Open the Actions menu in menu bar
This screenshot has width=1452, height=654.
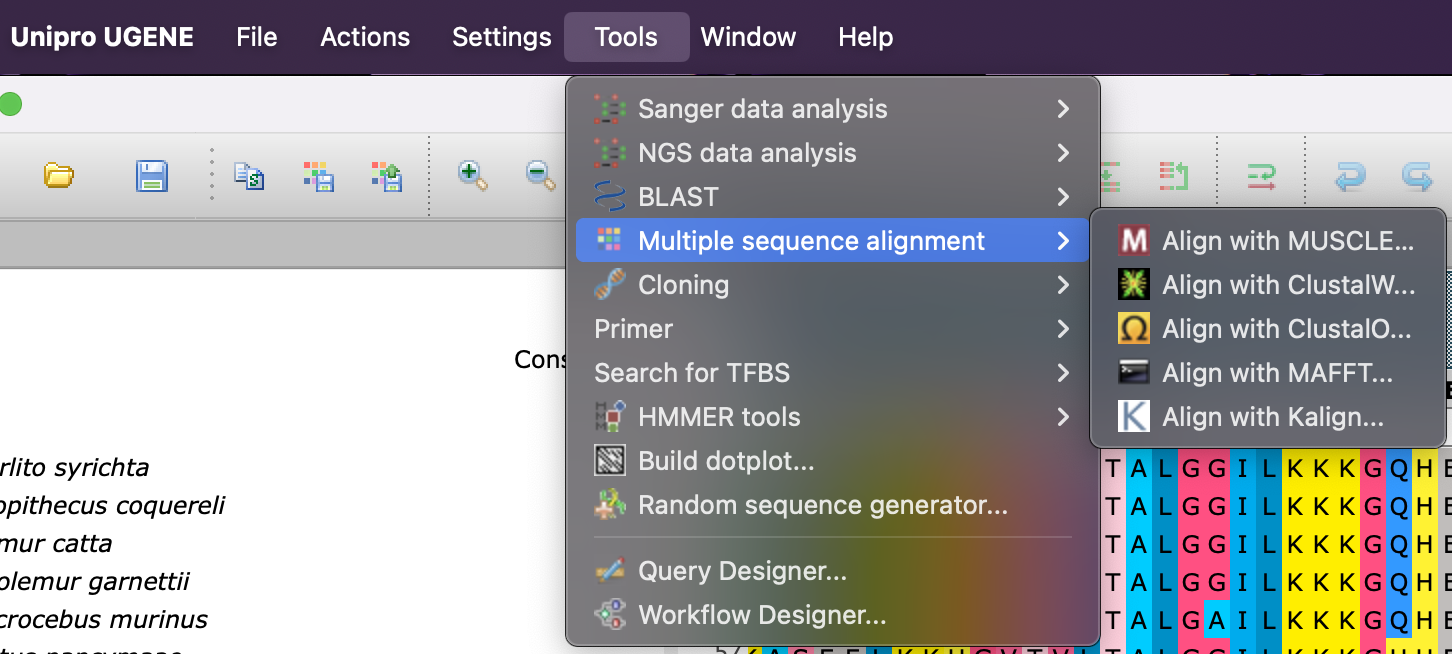365,37
